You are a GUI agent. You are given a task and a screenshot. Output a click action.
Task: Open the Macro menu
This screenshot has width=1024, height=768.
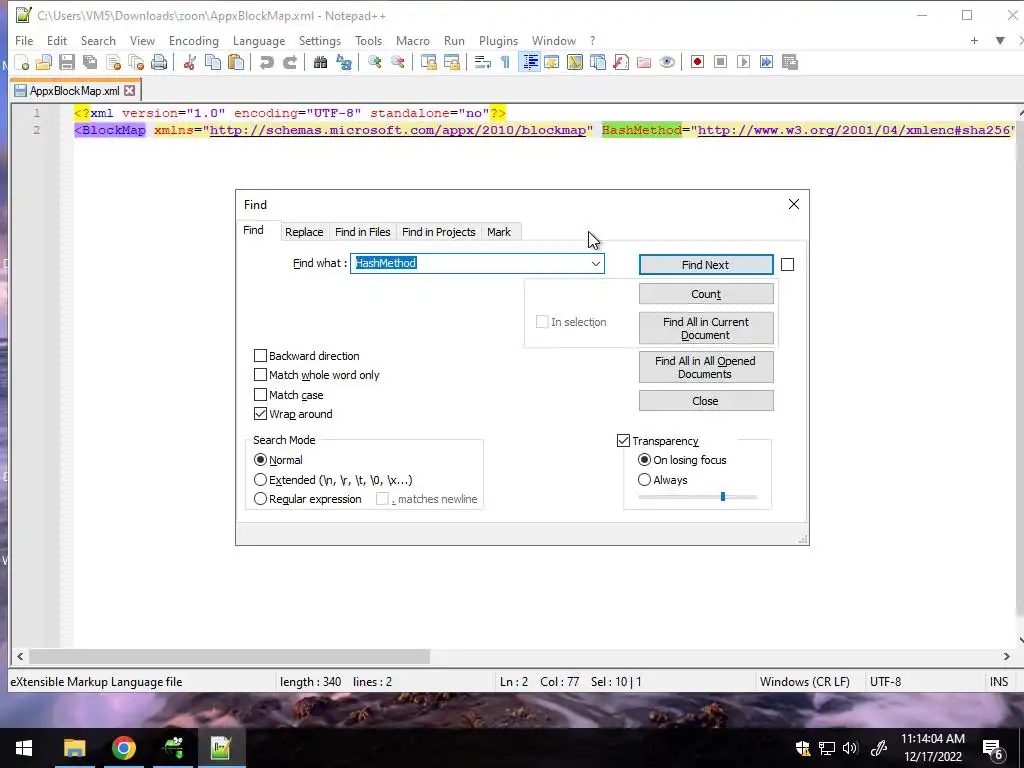coord(413,40)
